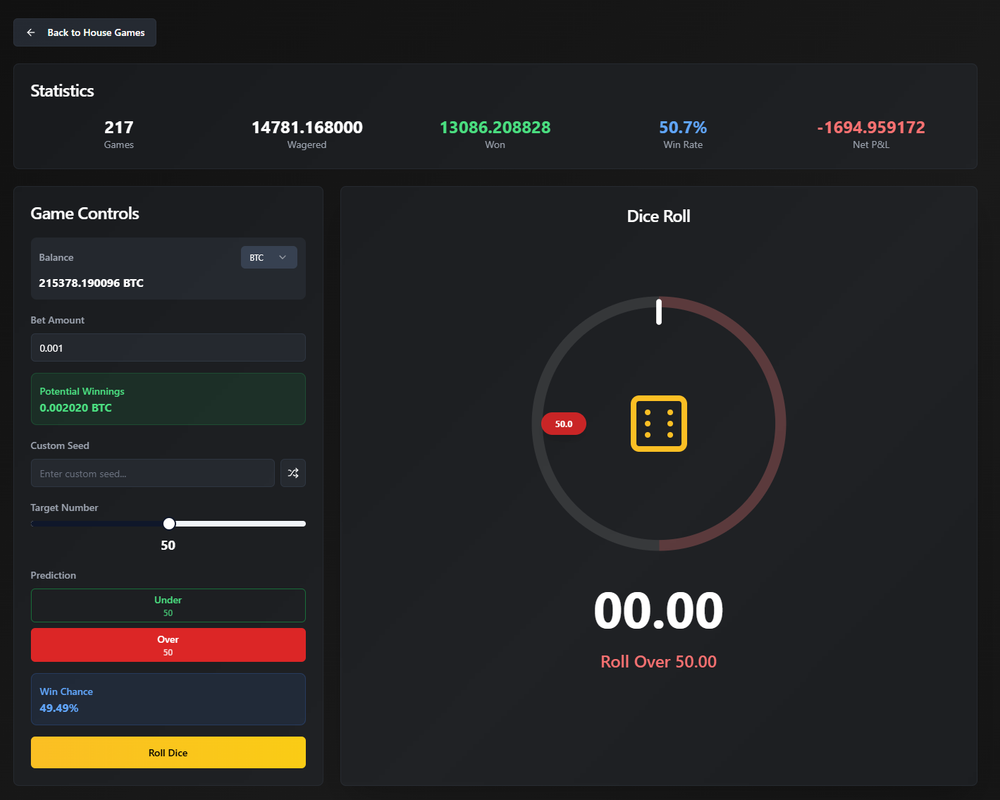The width and height of the screenshot is (1000, 800).
Task: Select the Over 50 prediction
Action: coord(168,645)
